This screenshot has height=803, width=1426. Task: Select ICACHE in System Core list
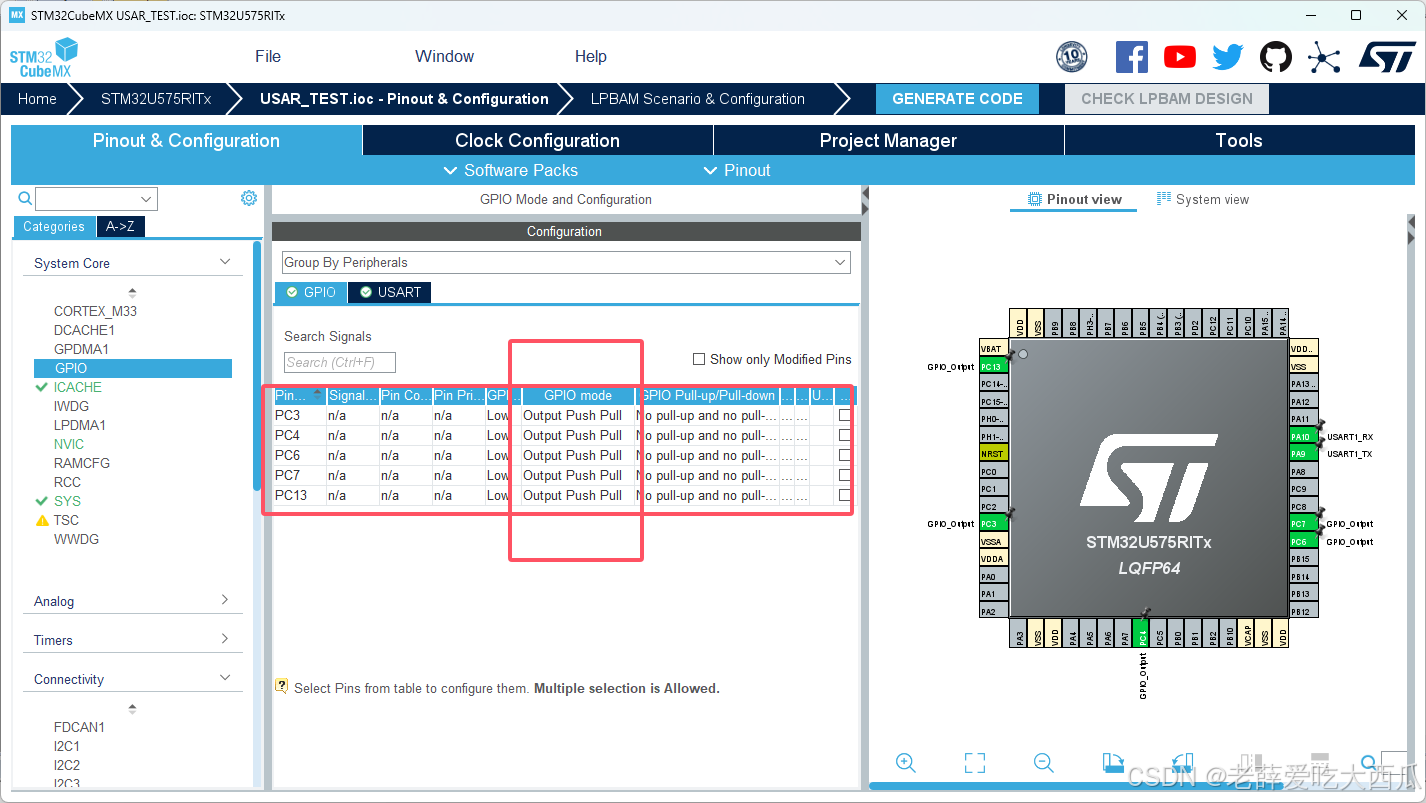(x=78, y=387)
